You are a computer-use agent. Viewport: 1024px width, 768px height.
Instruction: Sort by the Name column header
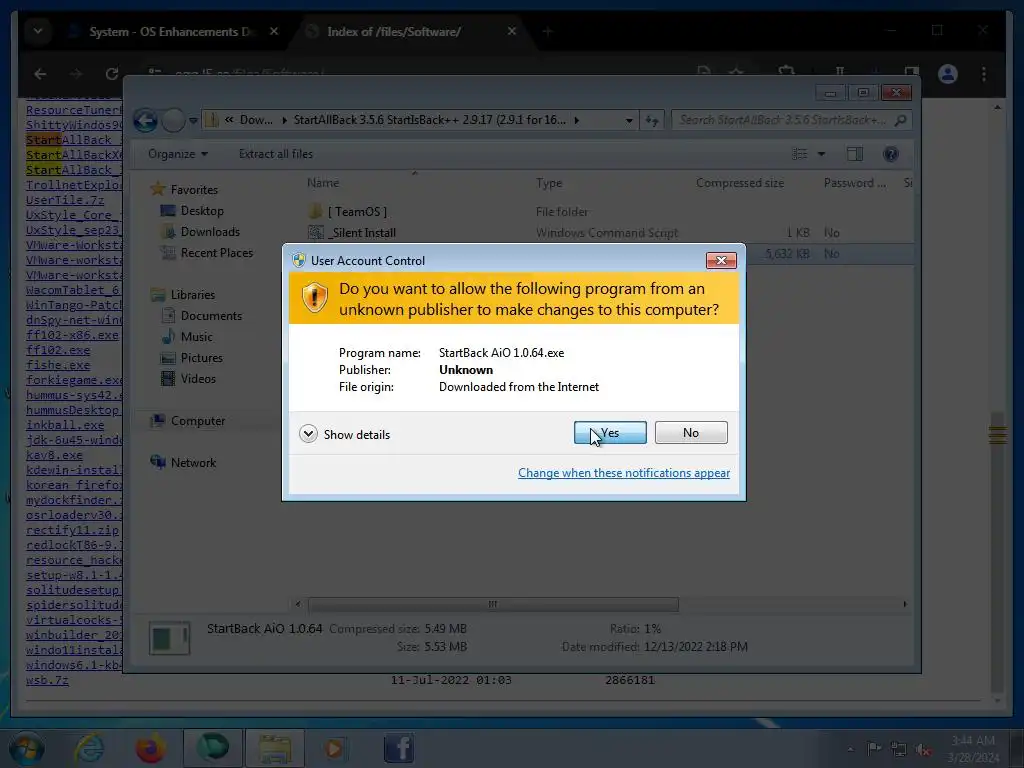point(323,183)
